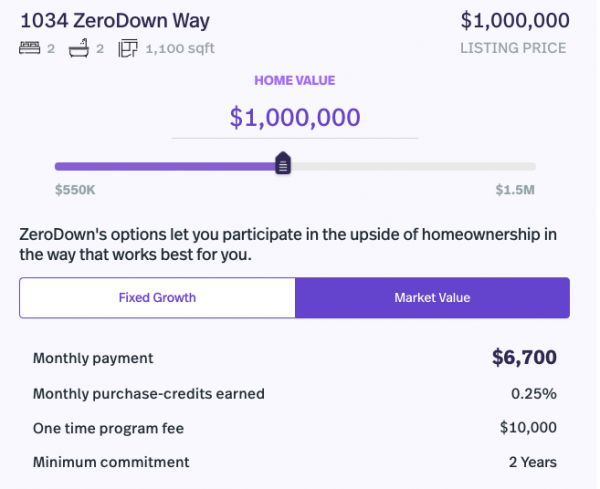Click the $6,700 monthly payment value

coord(524,357)
